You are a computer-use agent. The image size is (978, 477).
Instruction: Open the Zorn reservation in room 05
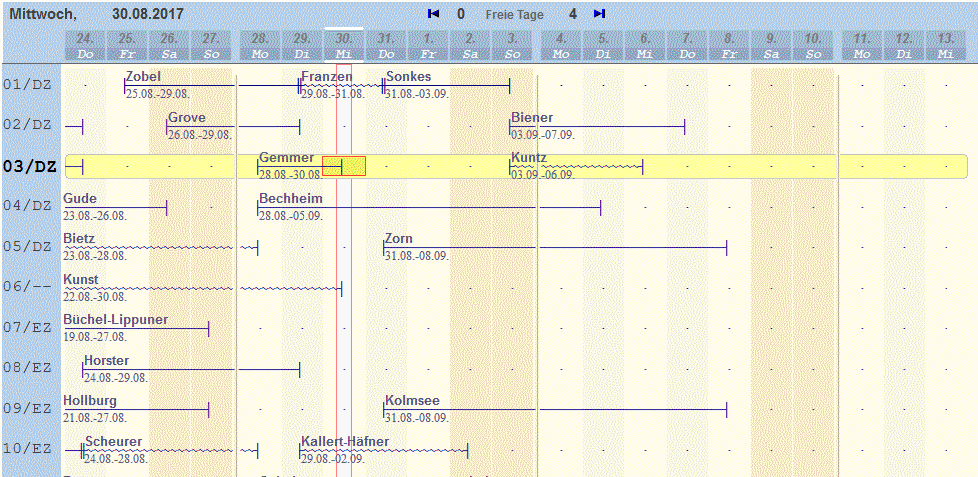[x=399, y=239]
